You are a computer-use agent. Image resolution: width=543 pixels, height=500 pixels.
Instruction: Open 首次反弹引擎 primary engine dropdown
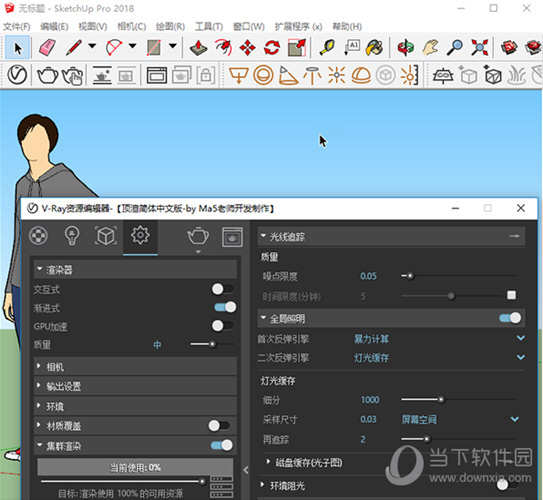coord(439,339)
